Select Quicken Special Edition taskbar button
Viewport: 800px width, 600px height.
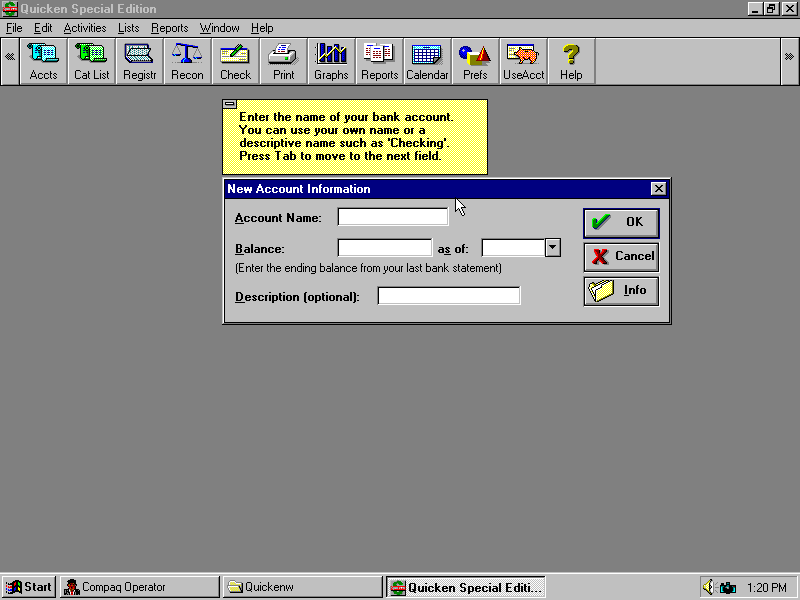(x=465, y=587)
